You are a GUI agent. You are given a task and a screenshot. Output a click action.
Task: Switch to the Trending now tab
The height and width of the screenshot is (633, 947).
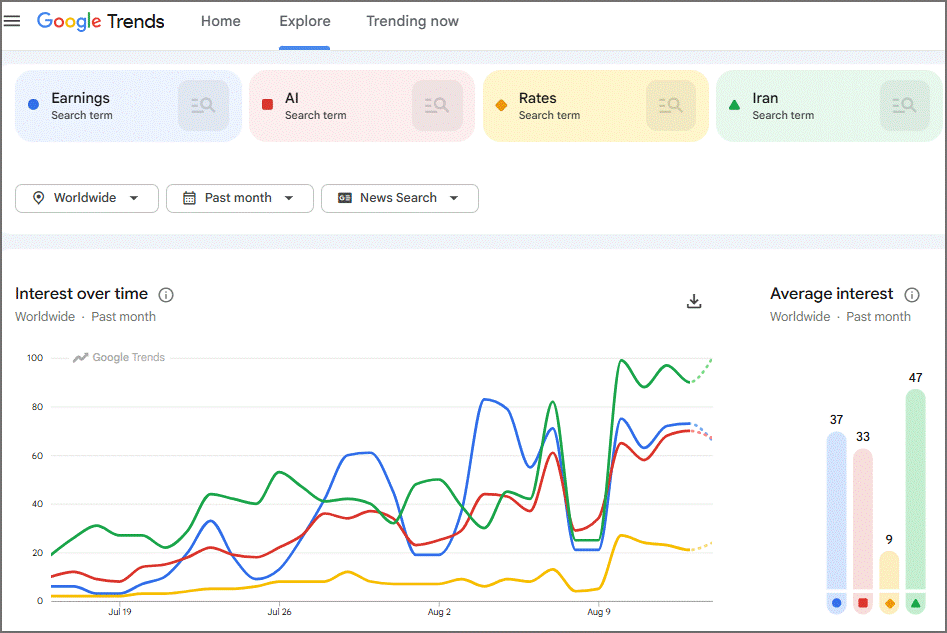[413, 21]
